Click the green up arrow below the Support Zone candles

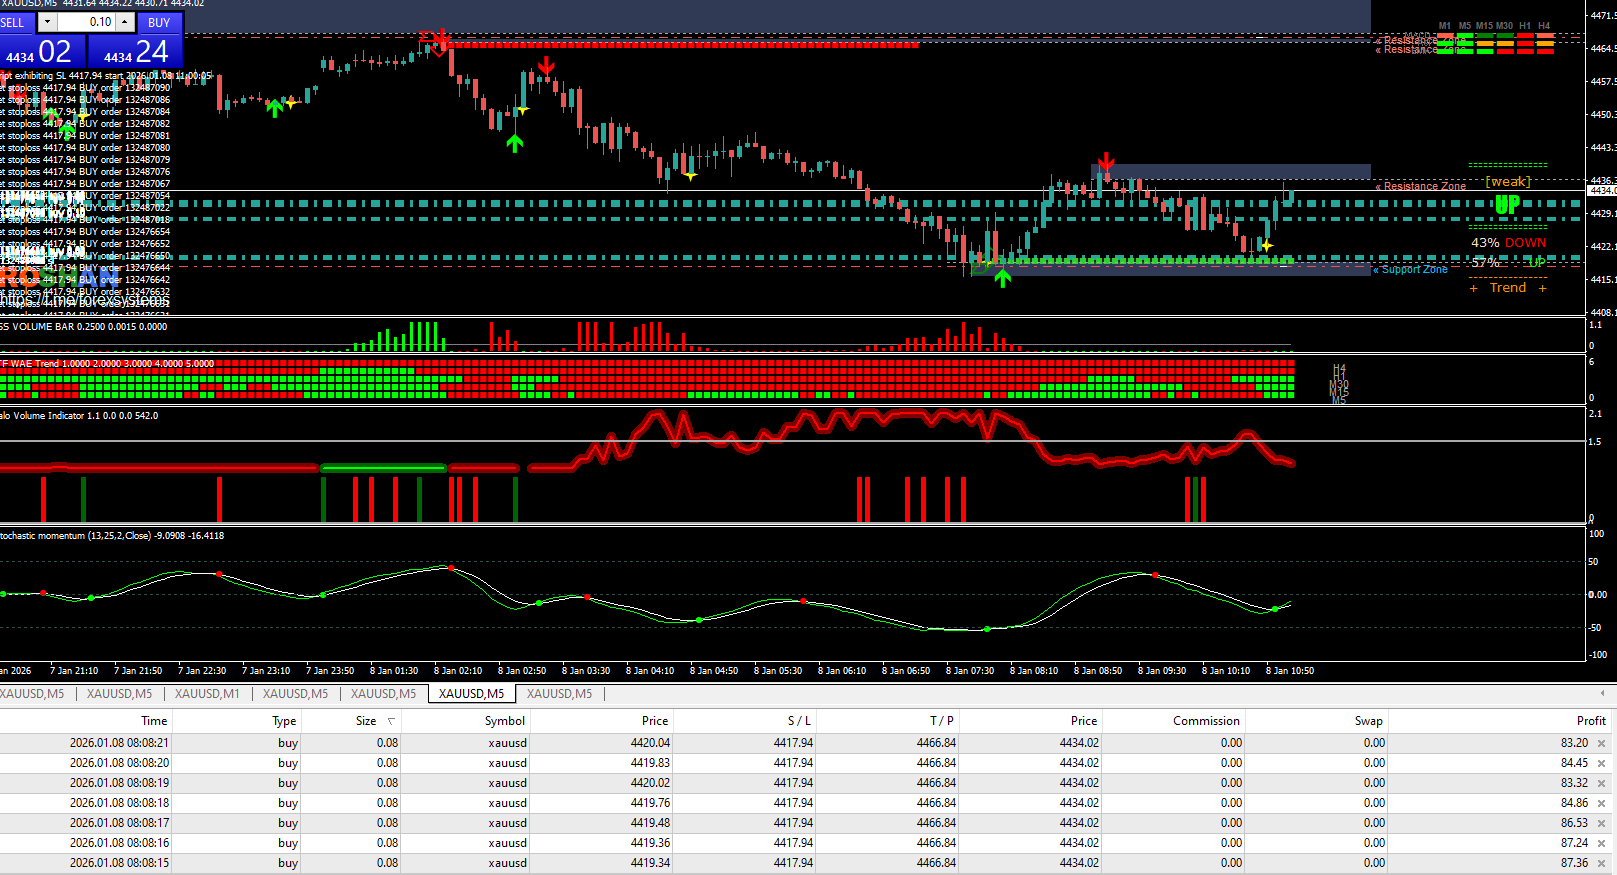[1002, 279]
